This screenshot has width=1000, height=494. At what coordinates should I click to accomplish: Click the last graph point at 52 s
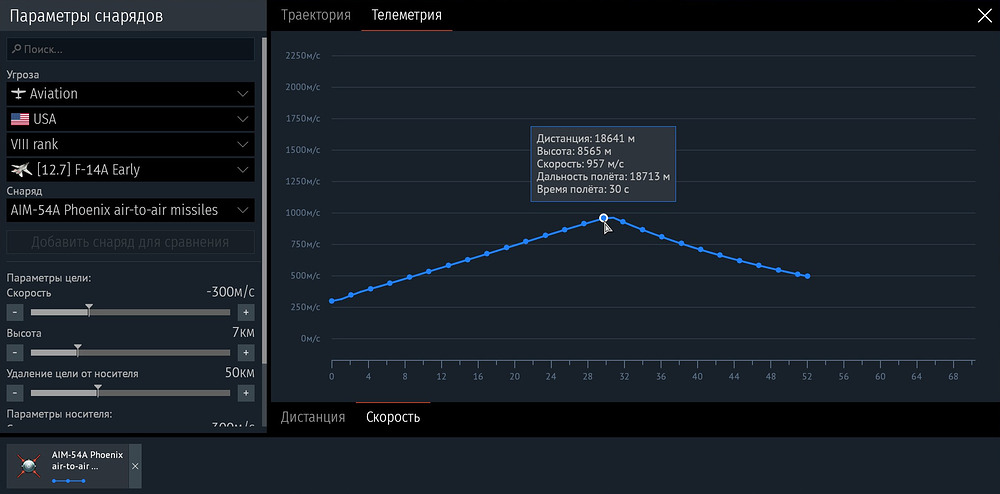(807, 276)
